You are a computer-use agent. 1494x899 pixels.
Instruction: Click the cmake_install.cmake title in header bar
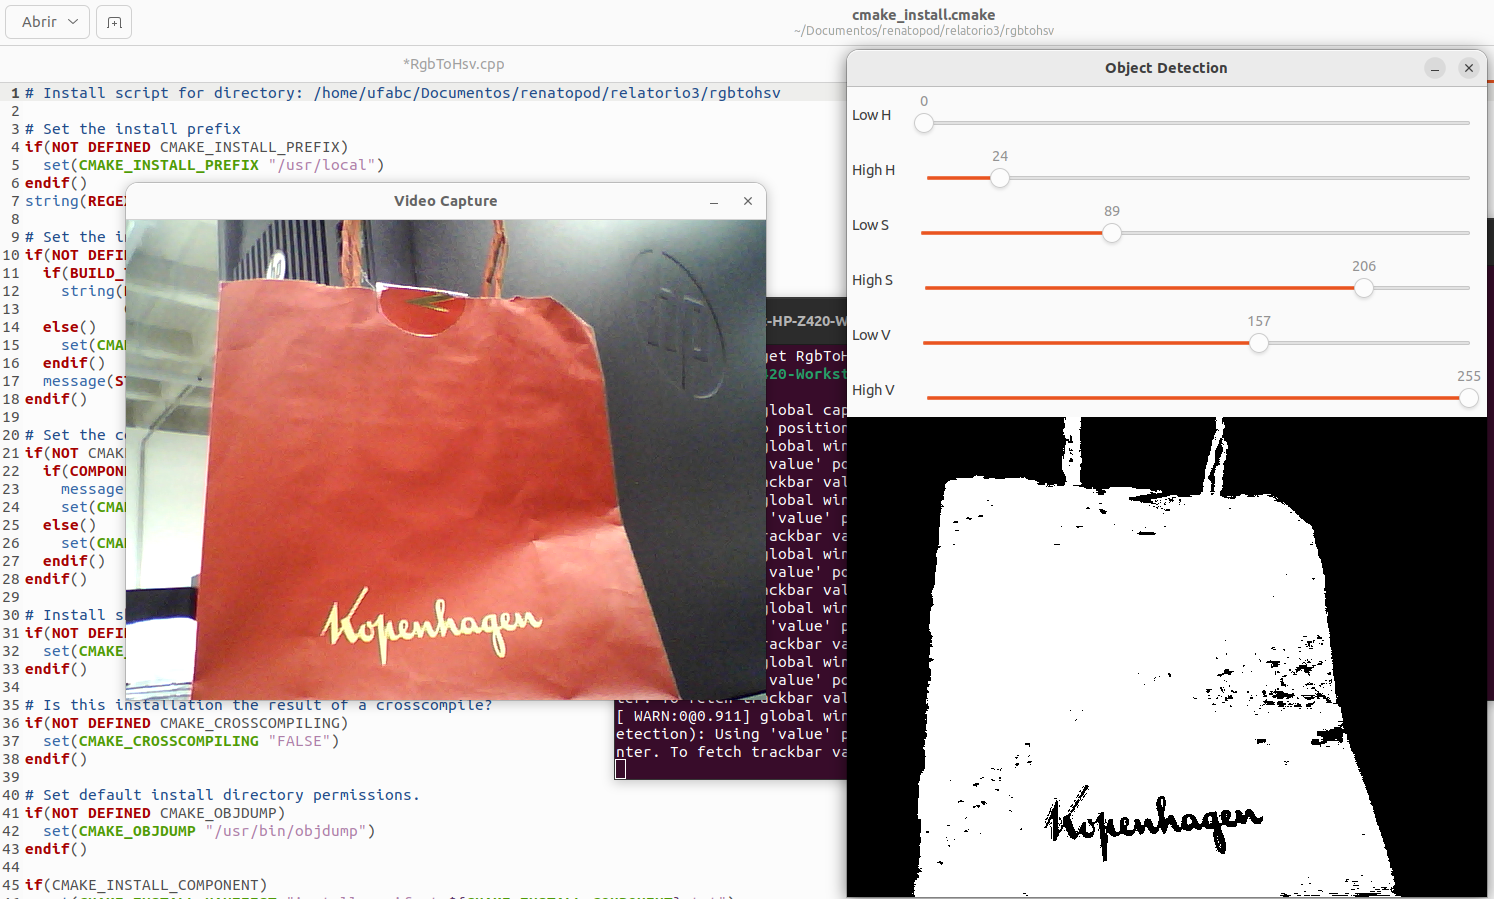[x=923, y=15]
